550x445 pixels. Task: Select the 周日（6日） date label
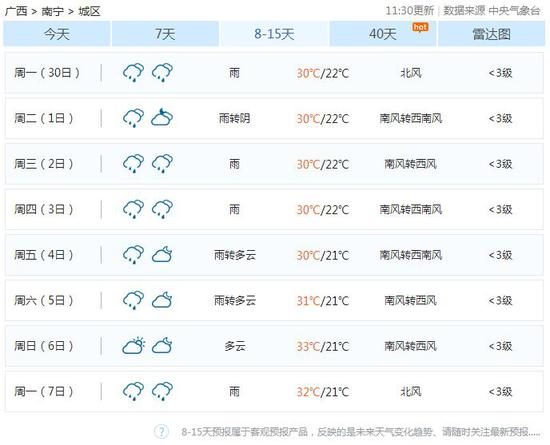[44, 346]
